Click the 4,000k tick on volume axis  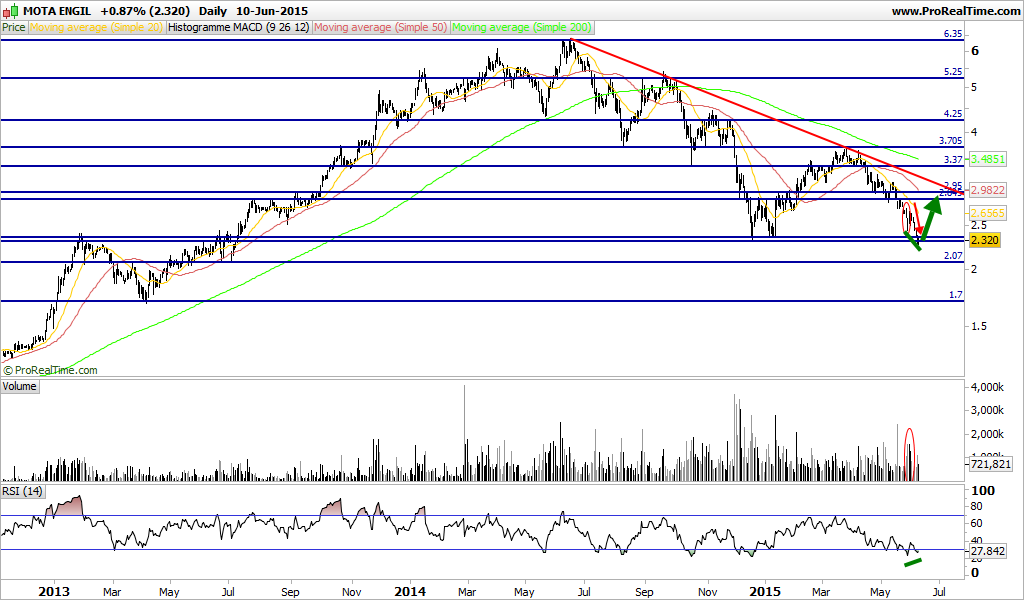[x=987, y=387]
